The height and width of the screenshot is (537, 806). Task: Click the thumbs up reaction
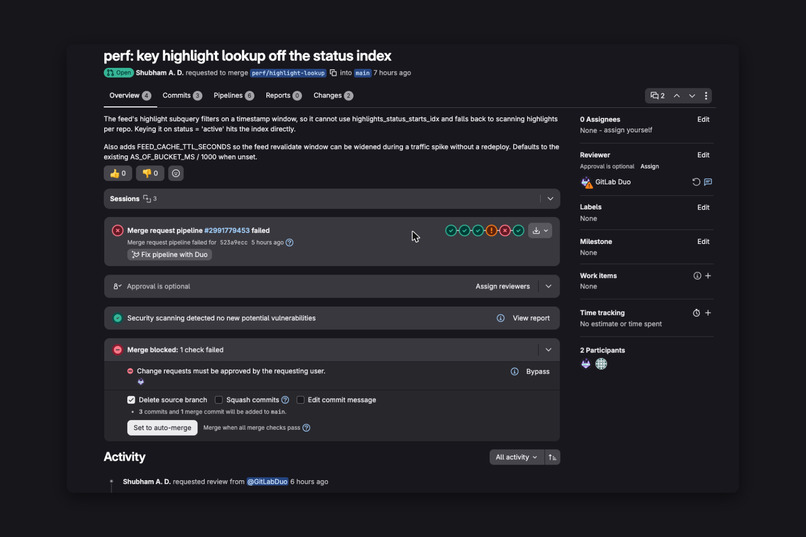(118, 173)
